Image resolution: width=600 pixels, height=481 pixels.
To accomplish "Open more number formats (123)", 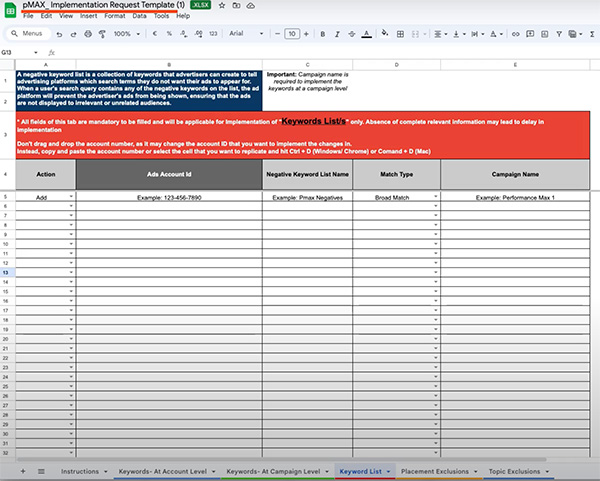I will tap(213, 34).
